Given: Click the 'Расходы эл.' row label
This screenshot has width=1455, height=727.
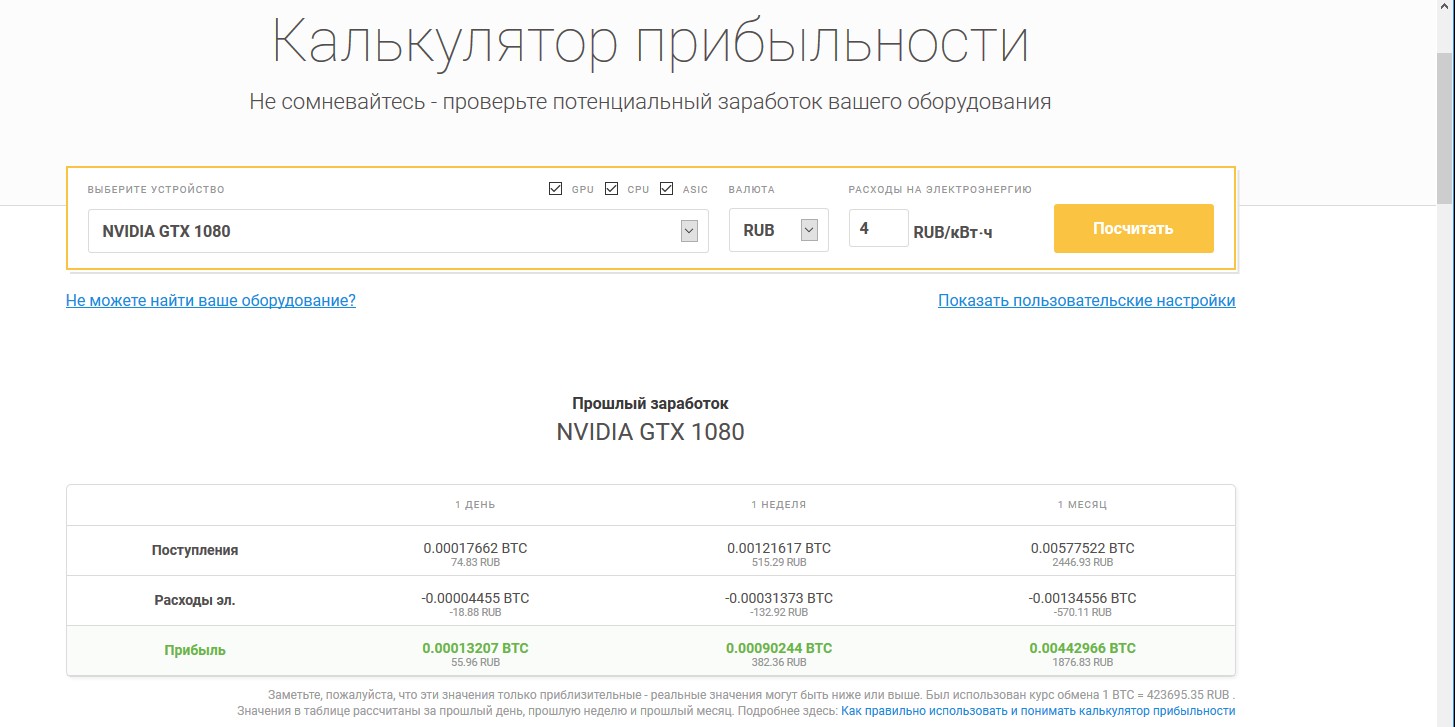Looking at the screenshot, I should point(195,600).
